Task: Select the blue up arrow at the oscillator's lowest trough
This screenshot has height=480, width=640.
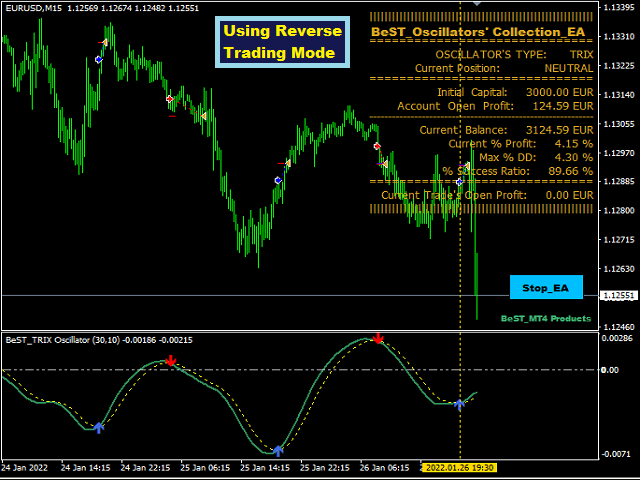Action: coord(277,450)
